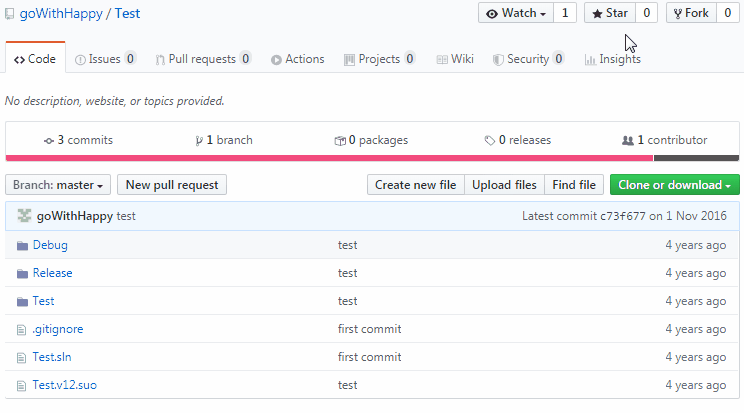Viewport: 744px width, 413px height.
Task: Click the repository book icon beside goWithHappy
Action: click(9, 14)
